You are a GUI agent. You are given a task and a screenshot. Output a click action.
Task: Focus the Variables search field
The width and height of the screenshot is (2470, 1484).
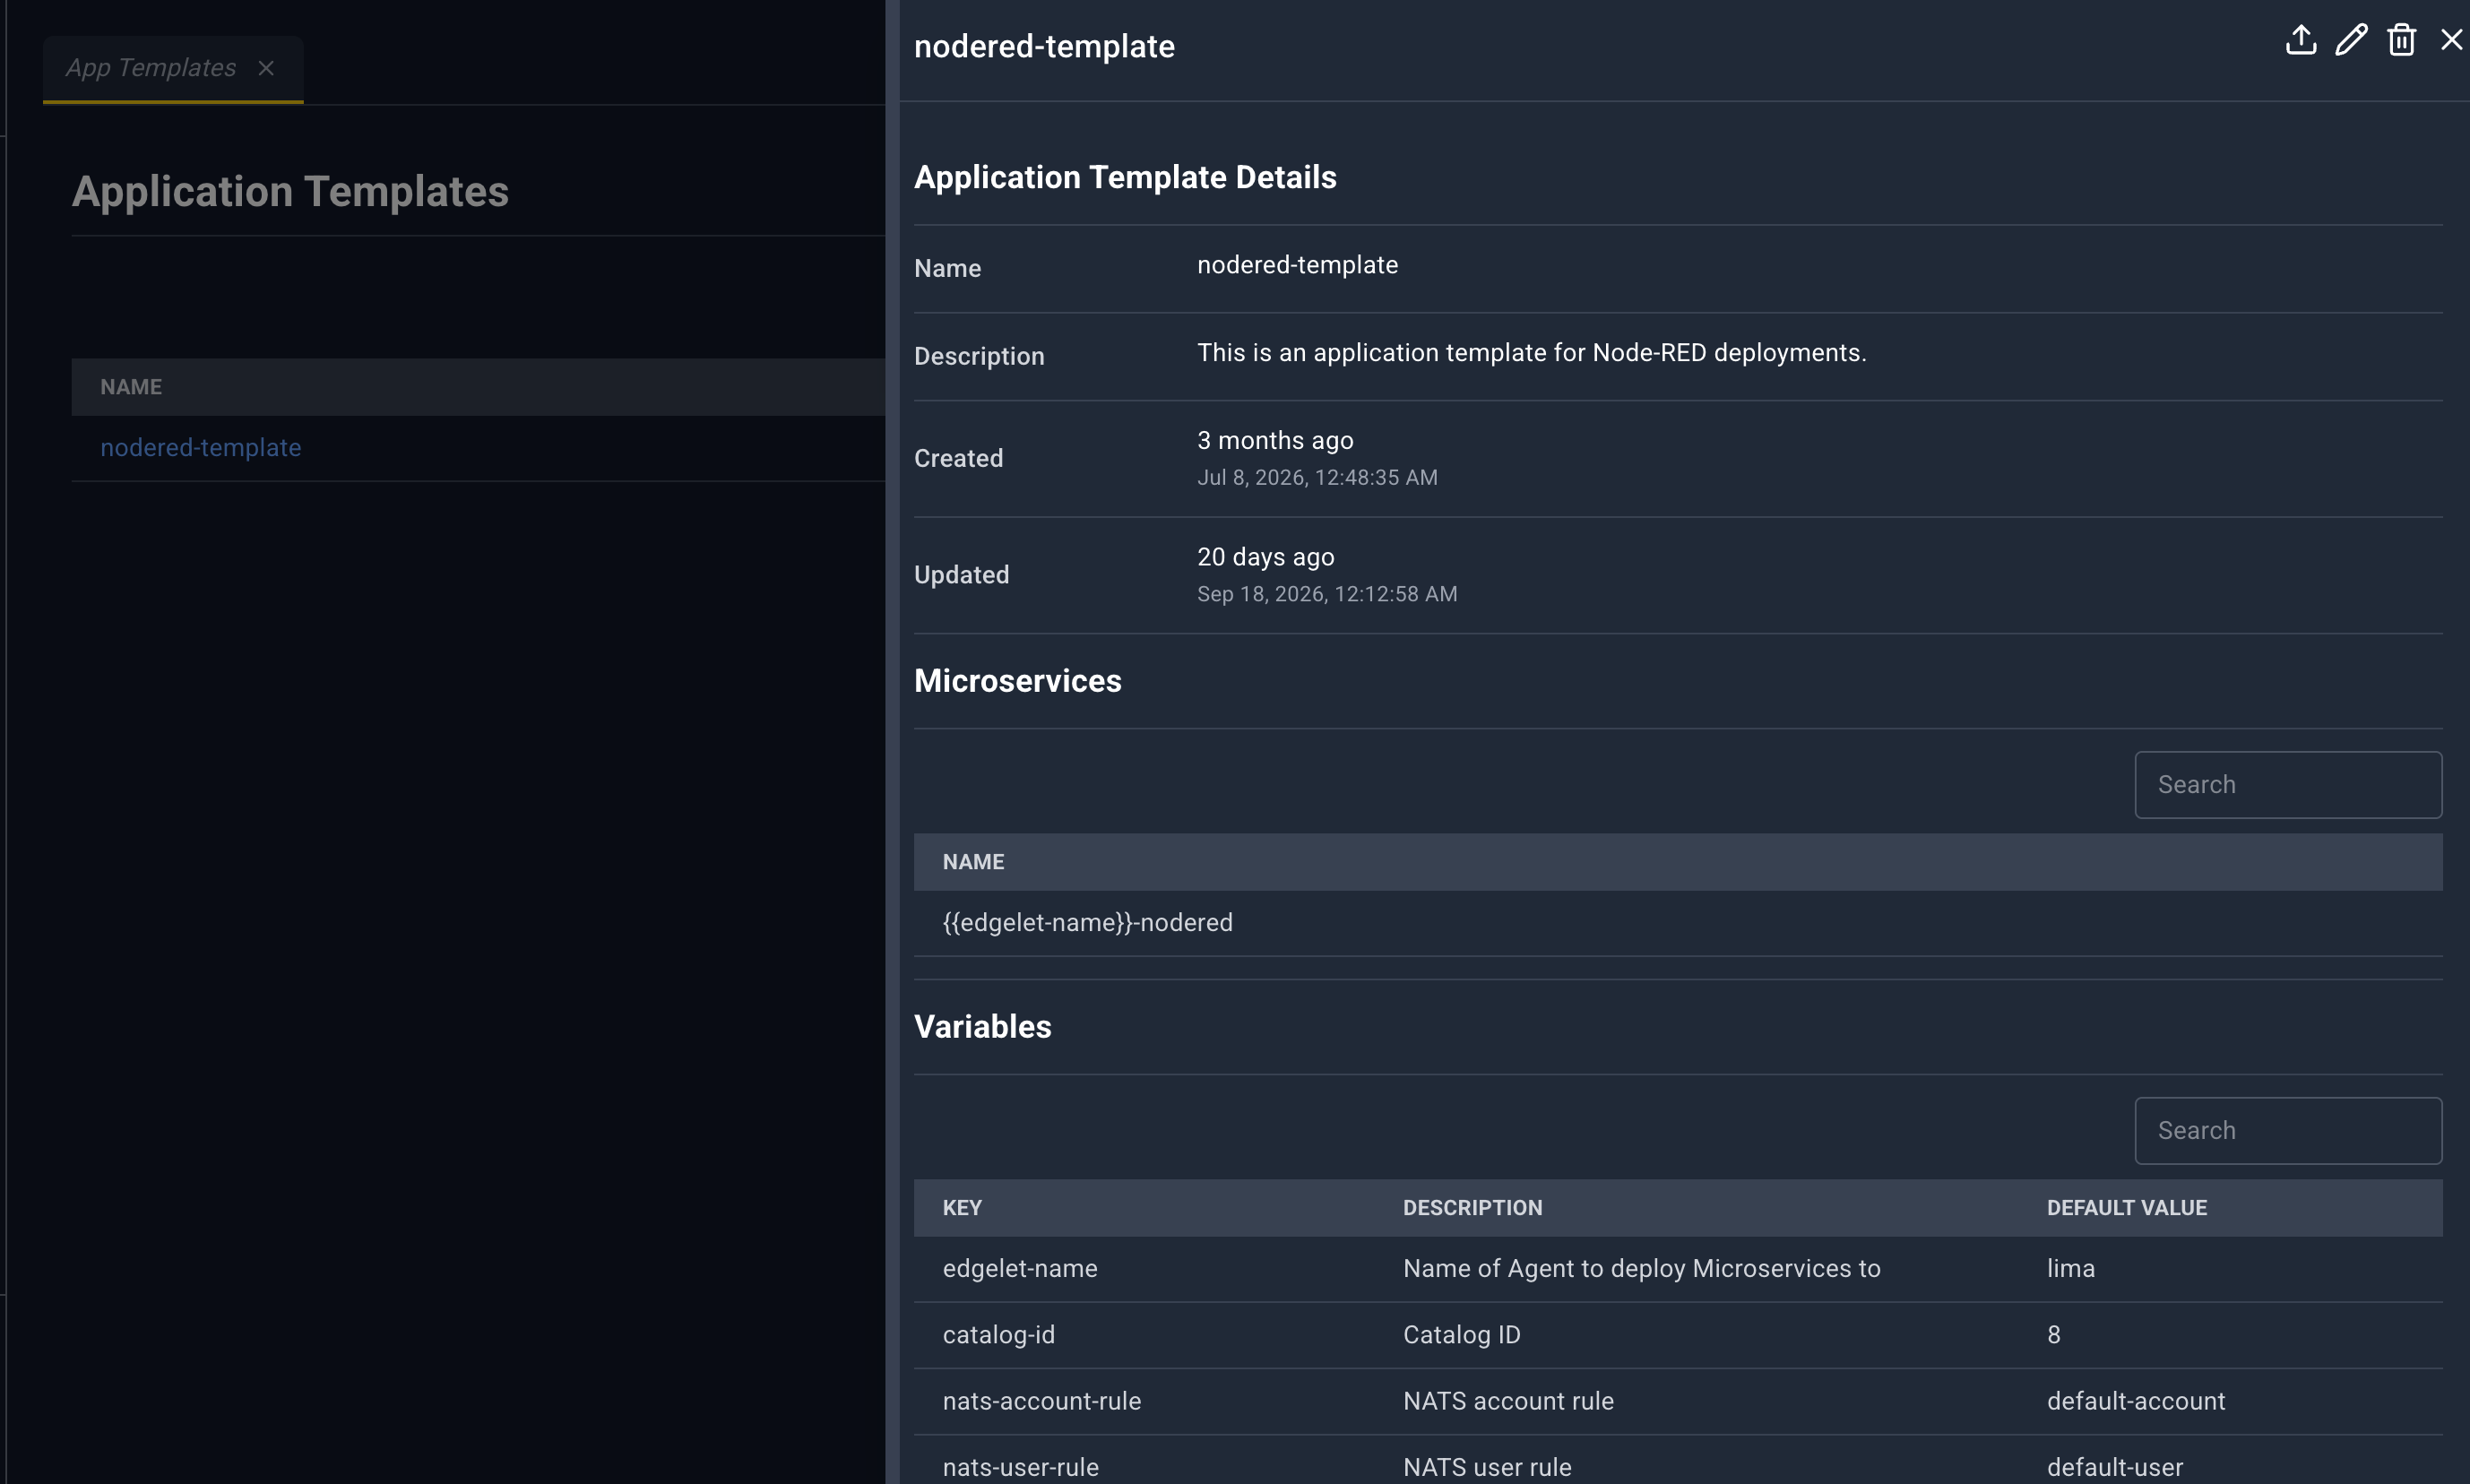[2288, 1131]
